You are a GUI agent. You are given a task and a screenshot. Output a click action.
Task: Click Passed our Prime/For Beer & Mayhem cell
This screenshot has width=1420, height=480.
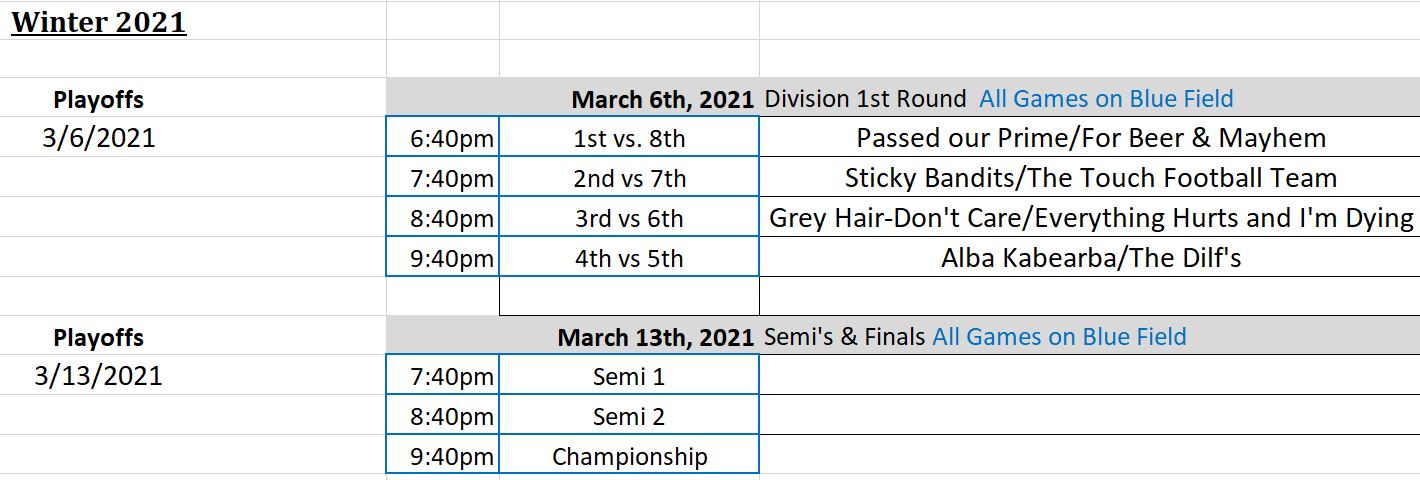(1091, 138)
